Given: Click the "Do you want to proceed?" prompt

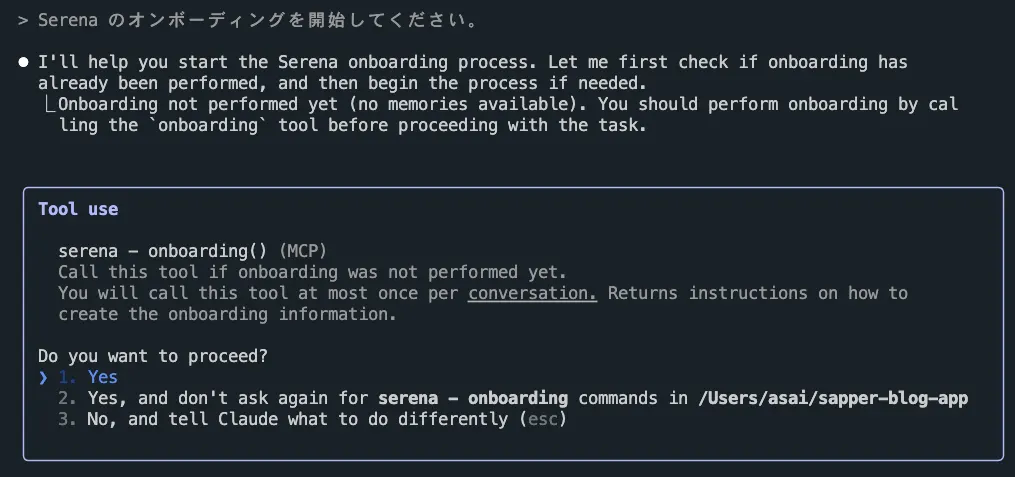Looking at the screenshot, I should click(x=153, y=356).
